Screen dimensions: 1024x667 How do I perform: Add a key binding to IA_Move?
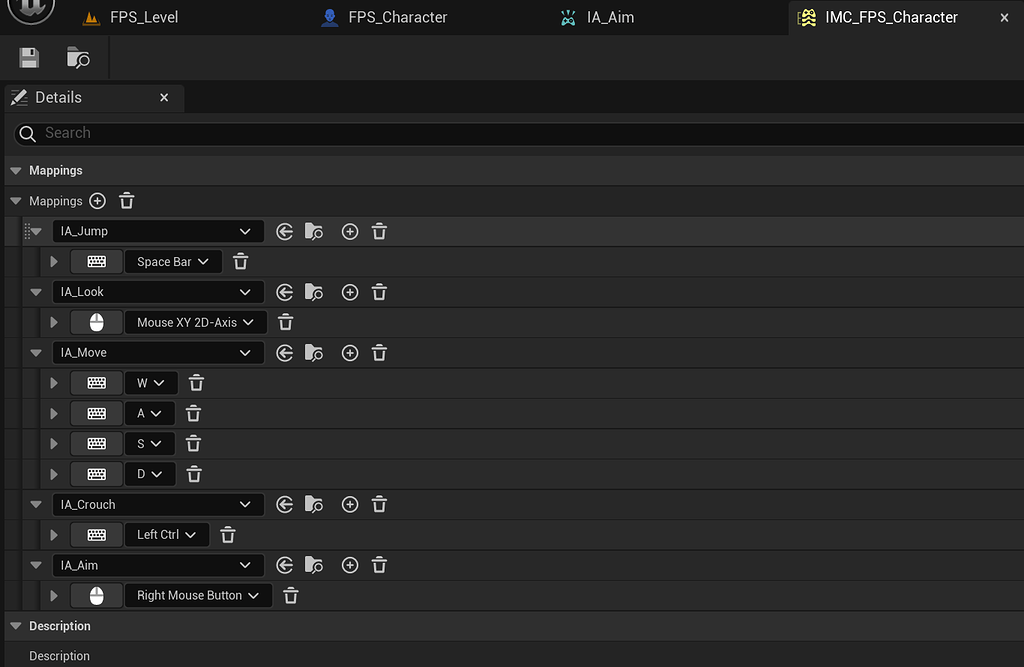pyautogui.click(x=350, y=353)
